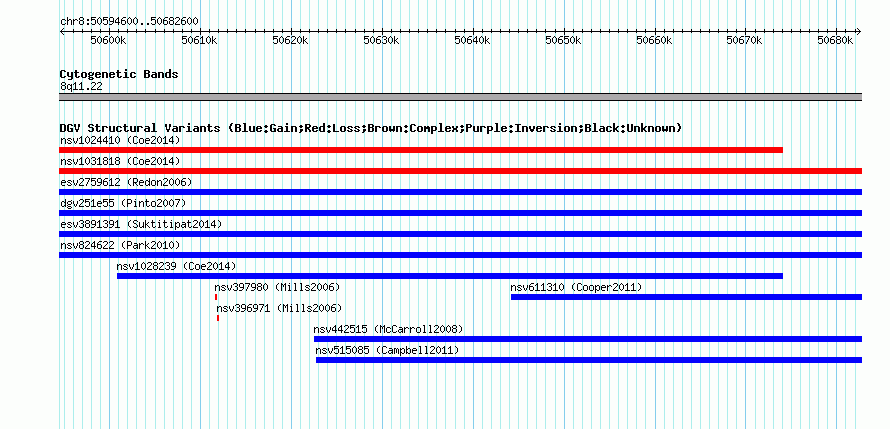
Task: Select the blue gain bar for esv3891391
Action: click(460, 234)
